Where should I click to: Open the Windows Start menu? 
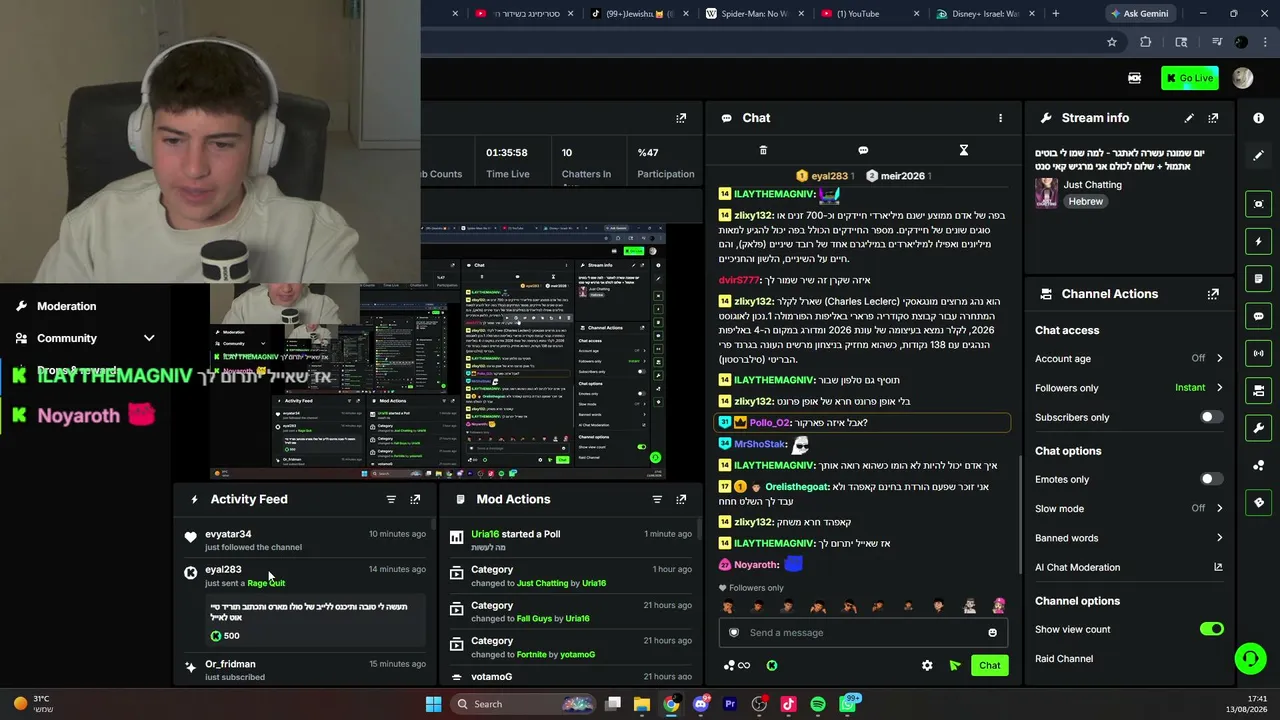pyautogui.click(x=433, y=704)
